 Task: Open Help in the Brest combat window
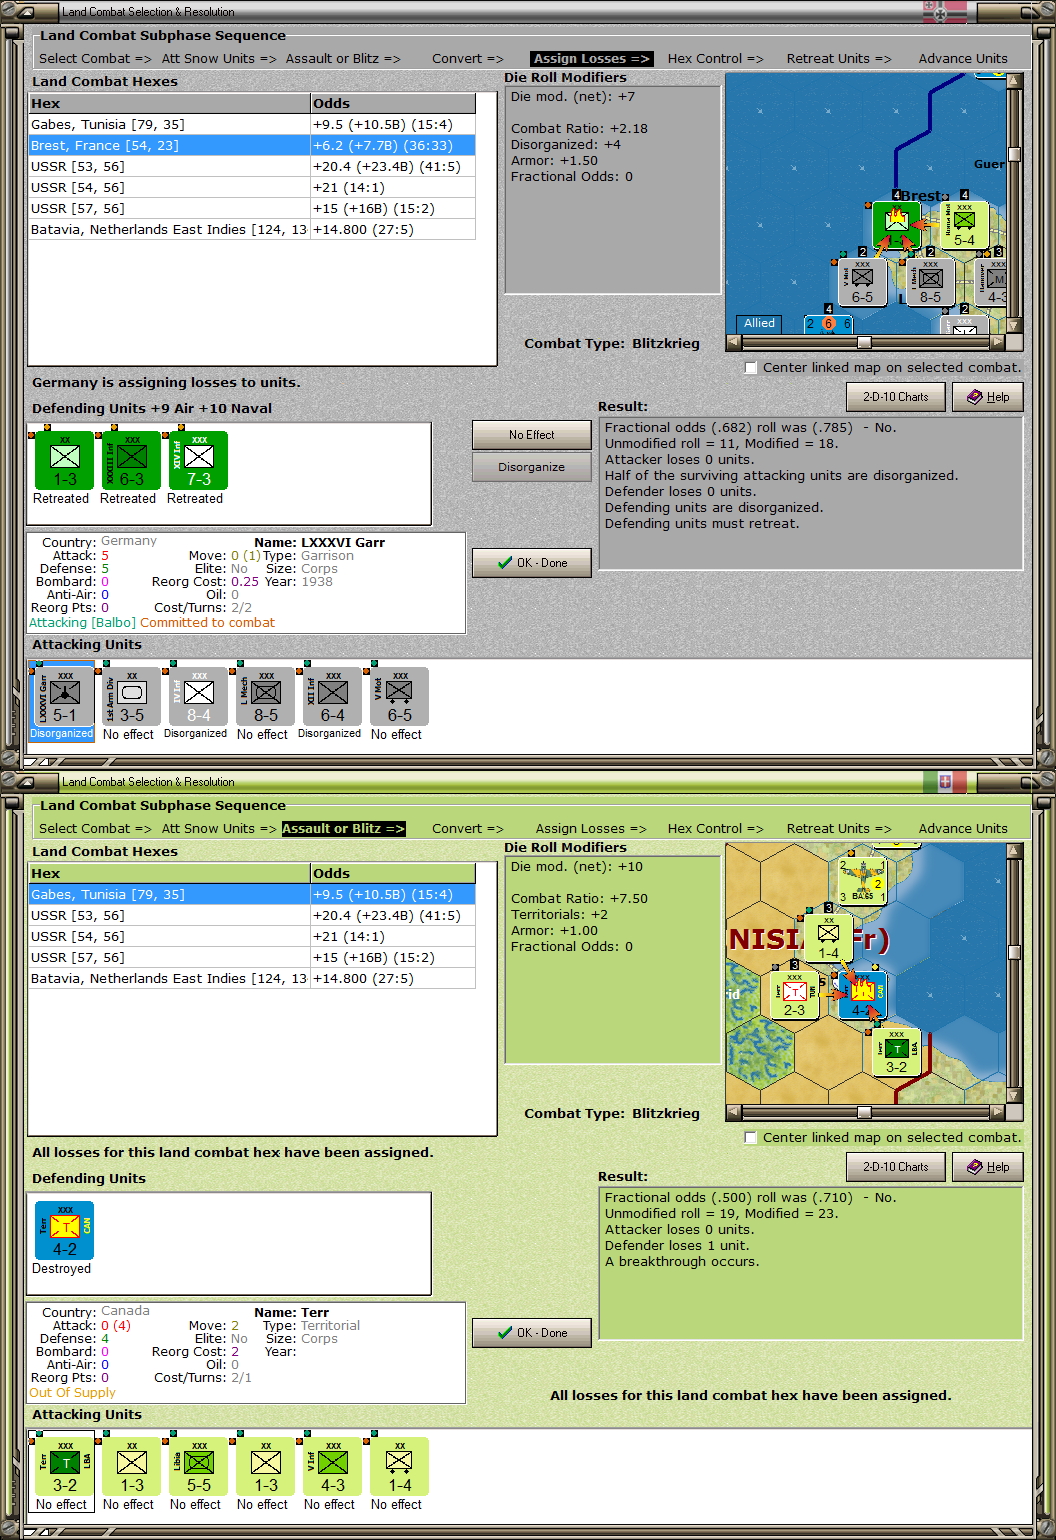pos(987,397)
